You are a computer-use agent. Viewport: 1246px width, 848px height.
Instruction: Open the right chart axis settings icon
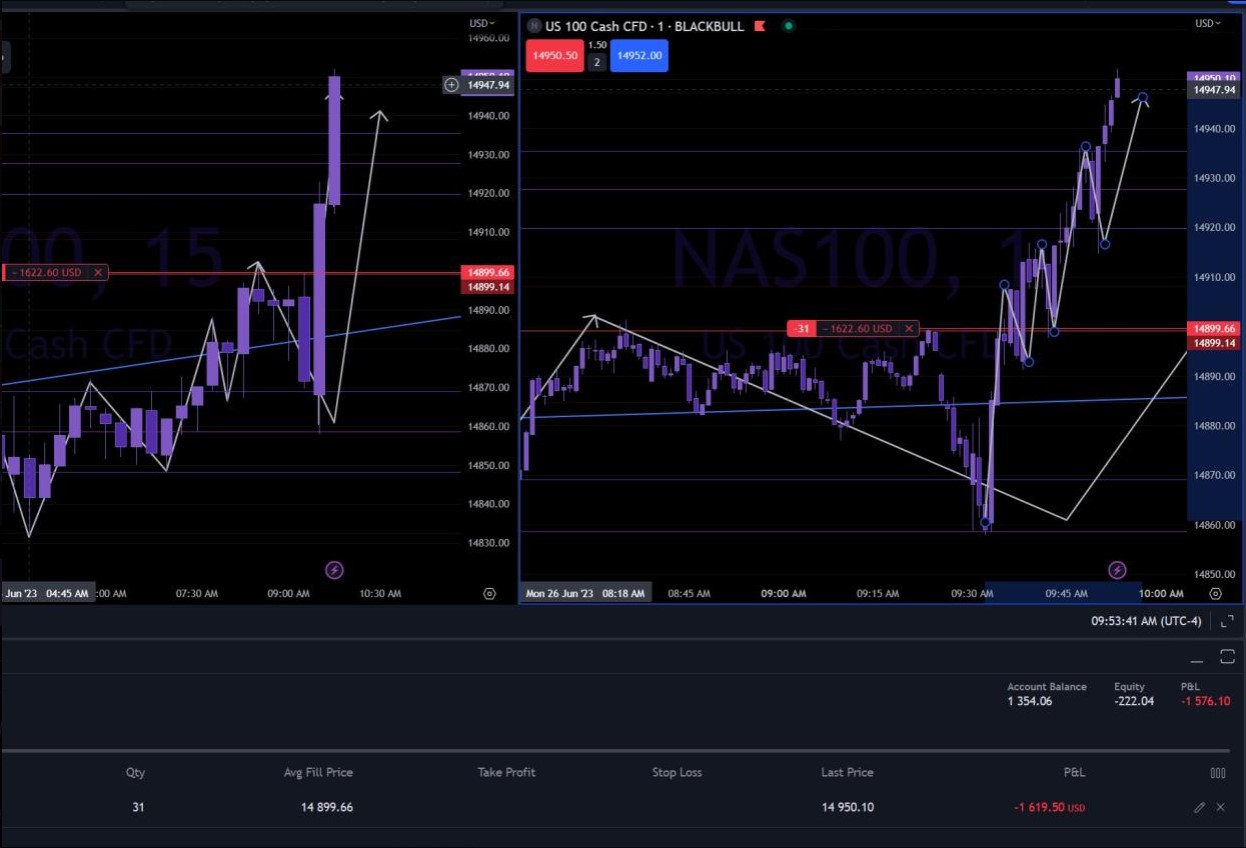(x=1215, y=593)
